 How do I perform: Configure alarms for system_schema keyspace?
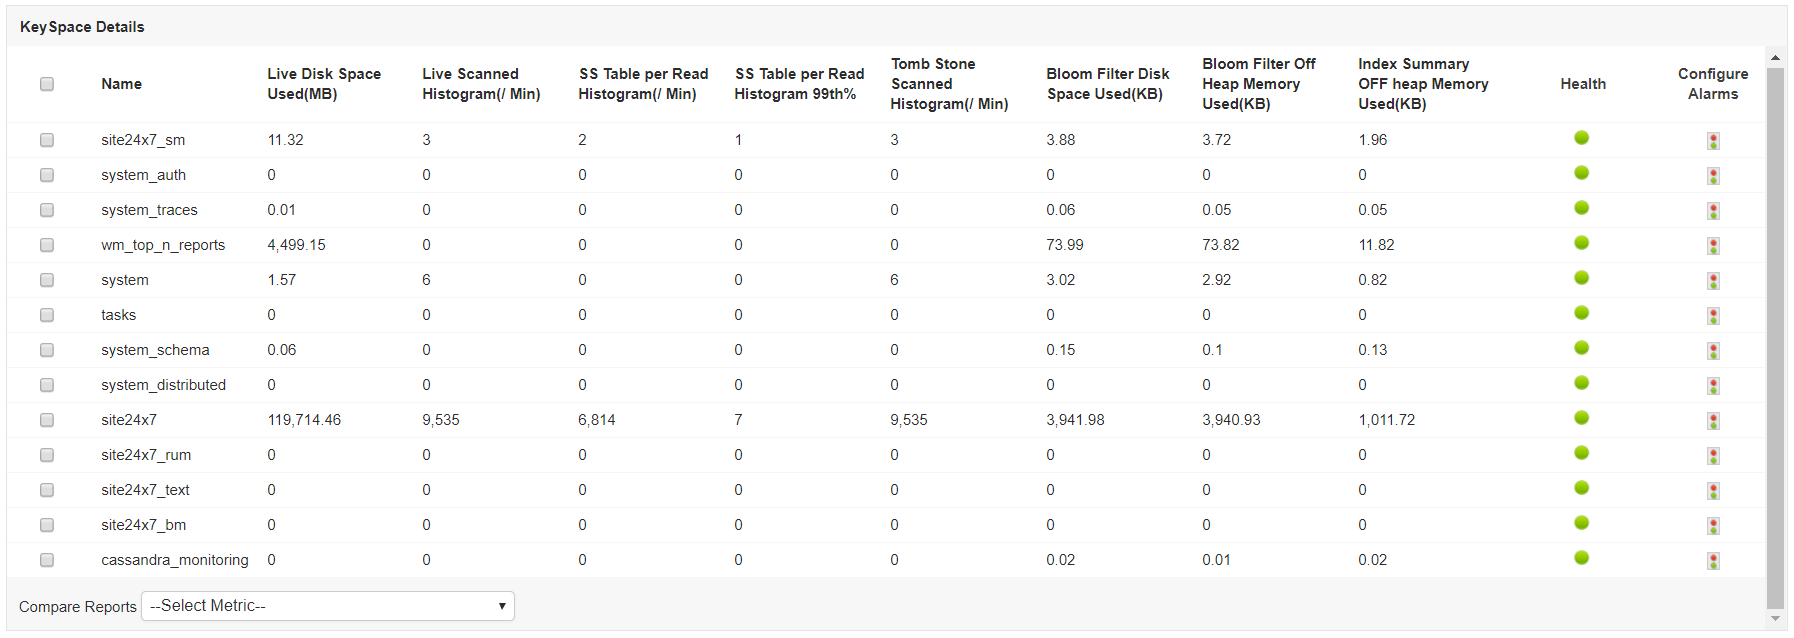pyautogui.click(x=1713, y=351)
